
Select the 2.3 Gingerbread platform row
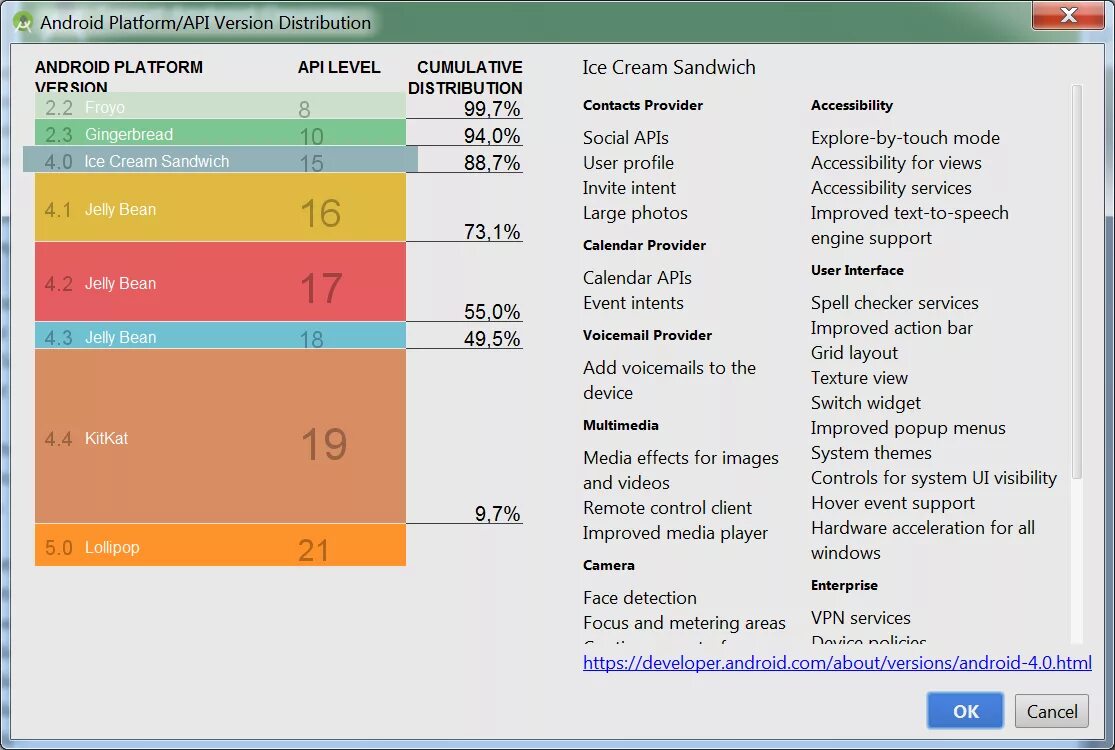[x=220, y=133]
